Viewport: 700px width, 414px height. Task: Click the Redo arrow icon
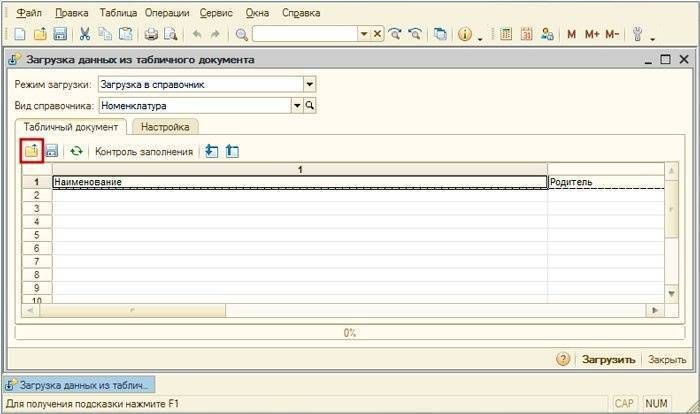215,34
